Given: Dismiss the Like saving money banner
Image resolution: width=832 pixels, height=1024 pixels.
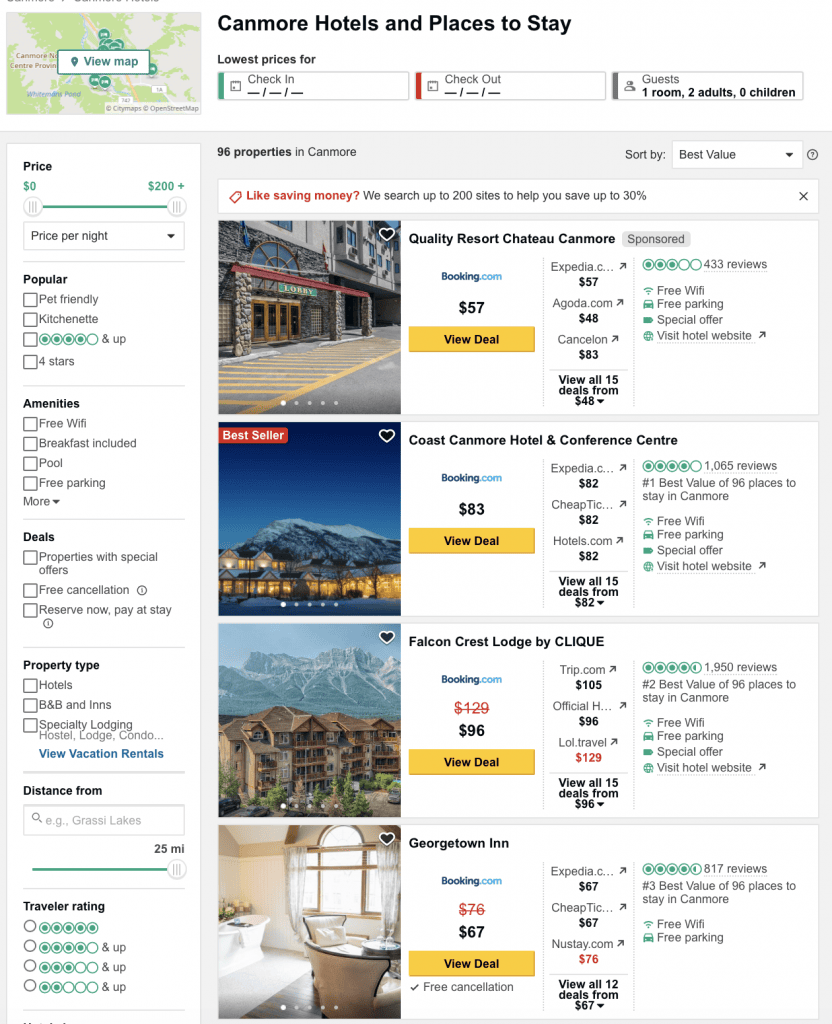Looking at the screenshot, I should click(803, 197).
